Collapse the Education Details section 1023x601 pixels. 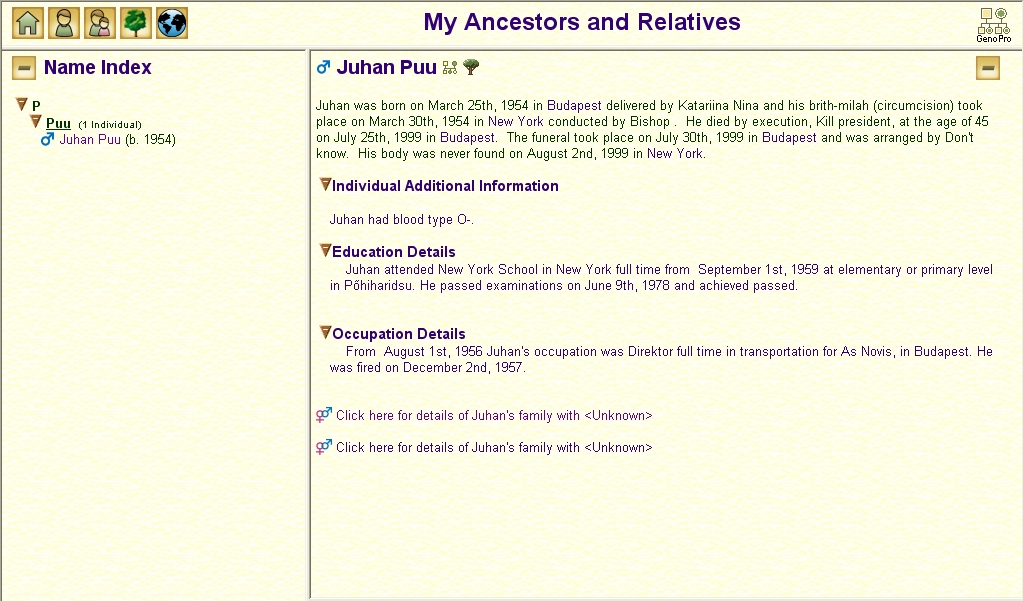pyautogui.click(x=325, y=251)
